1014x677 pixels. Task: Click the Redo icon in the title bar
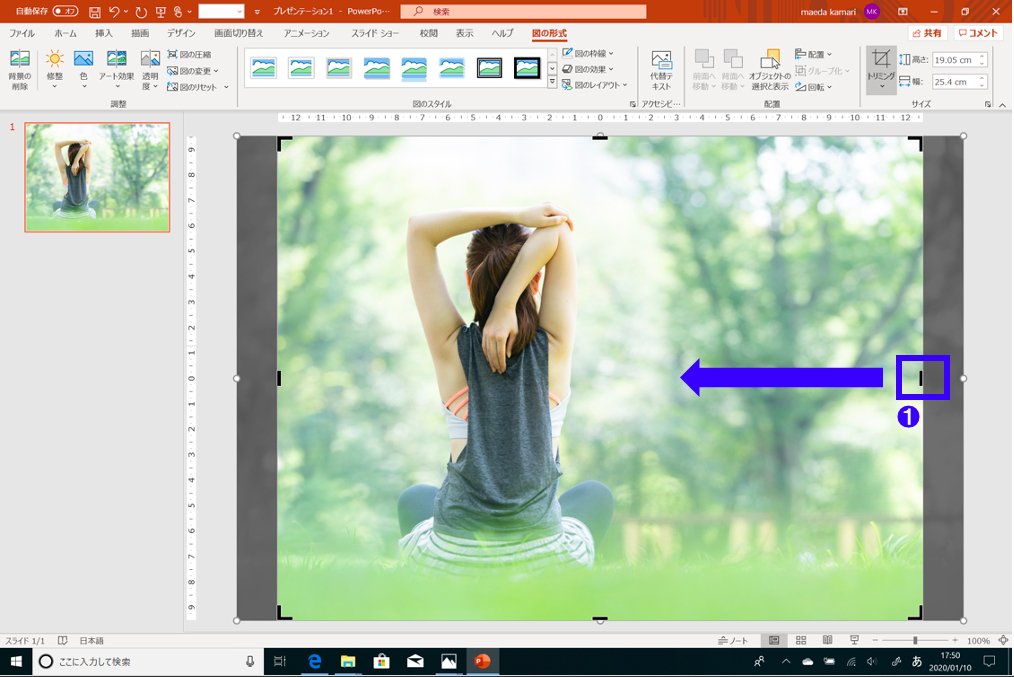[x=141, y=12]
